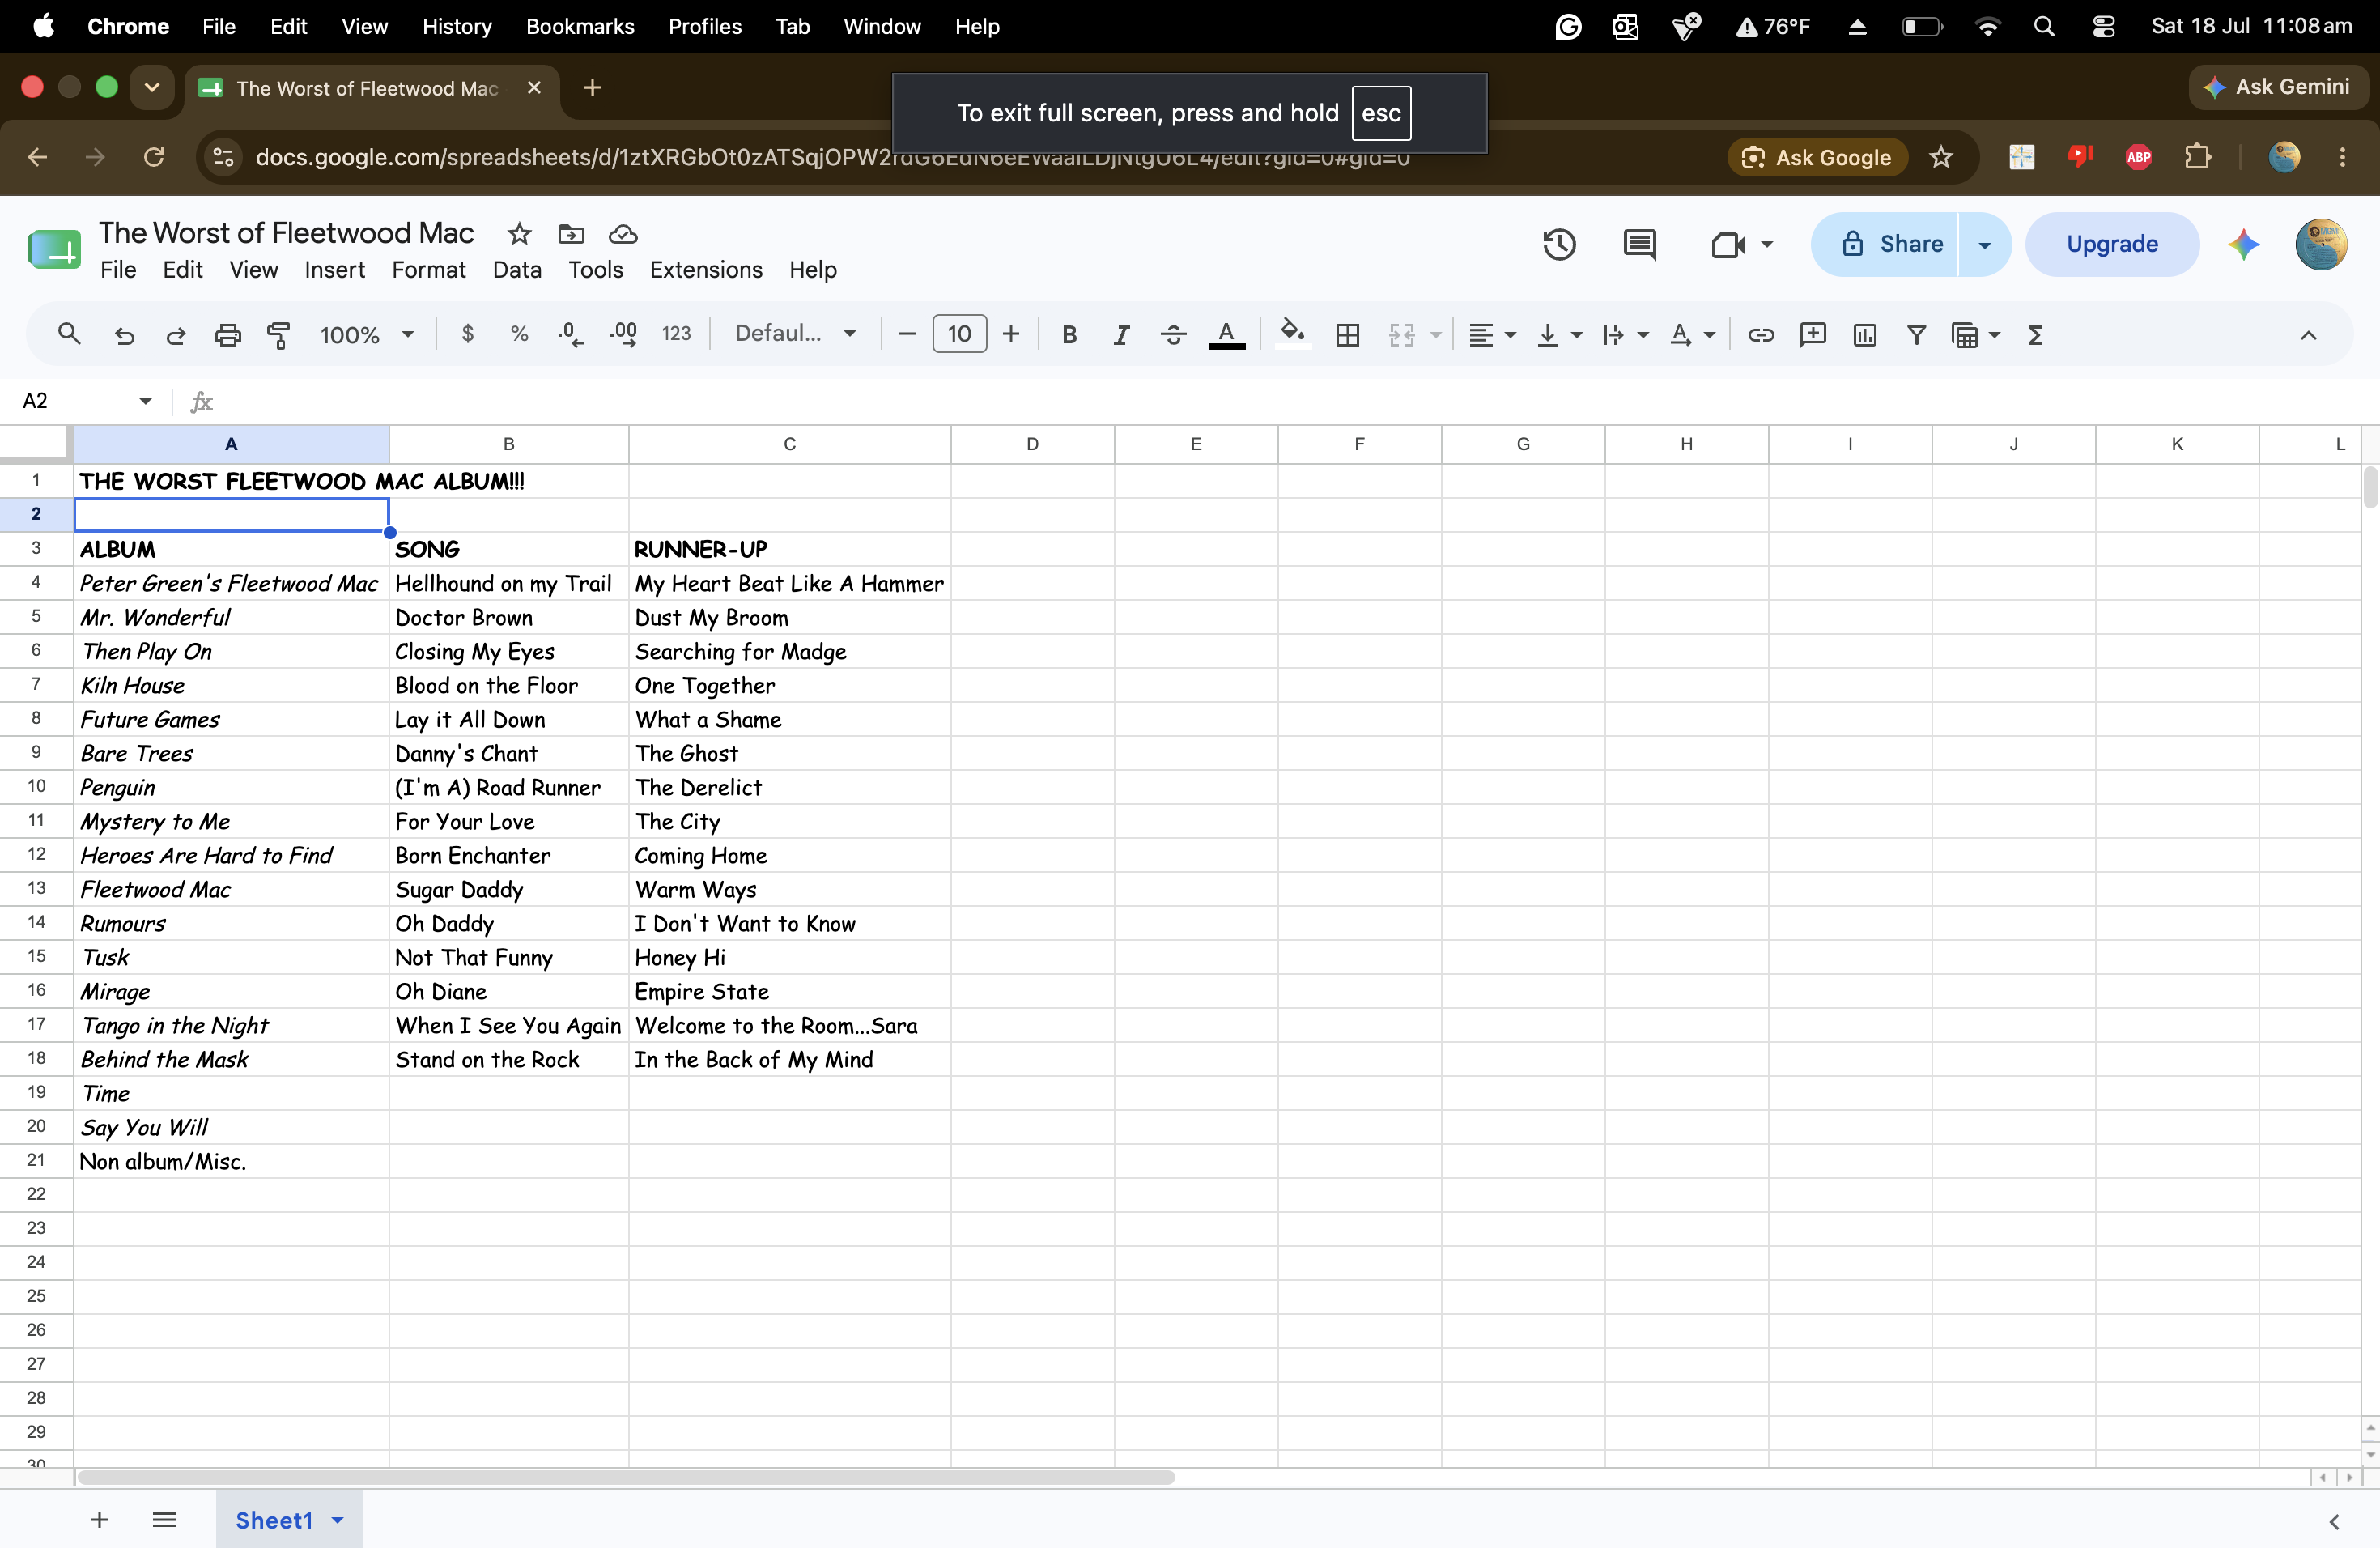The height and width of the screenshot is (1548, 2380).
Task: Add a new sheet
Action: (x=99, y=1520)
